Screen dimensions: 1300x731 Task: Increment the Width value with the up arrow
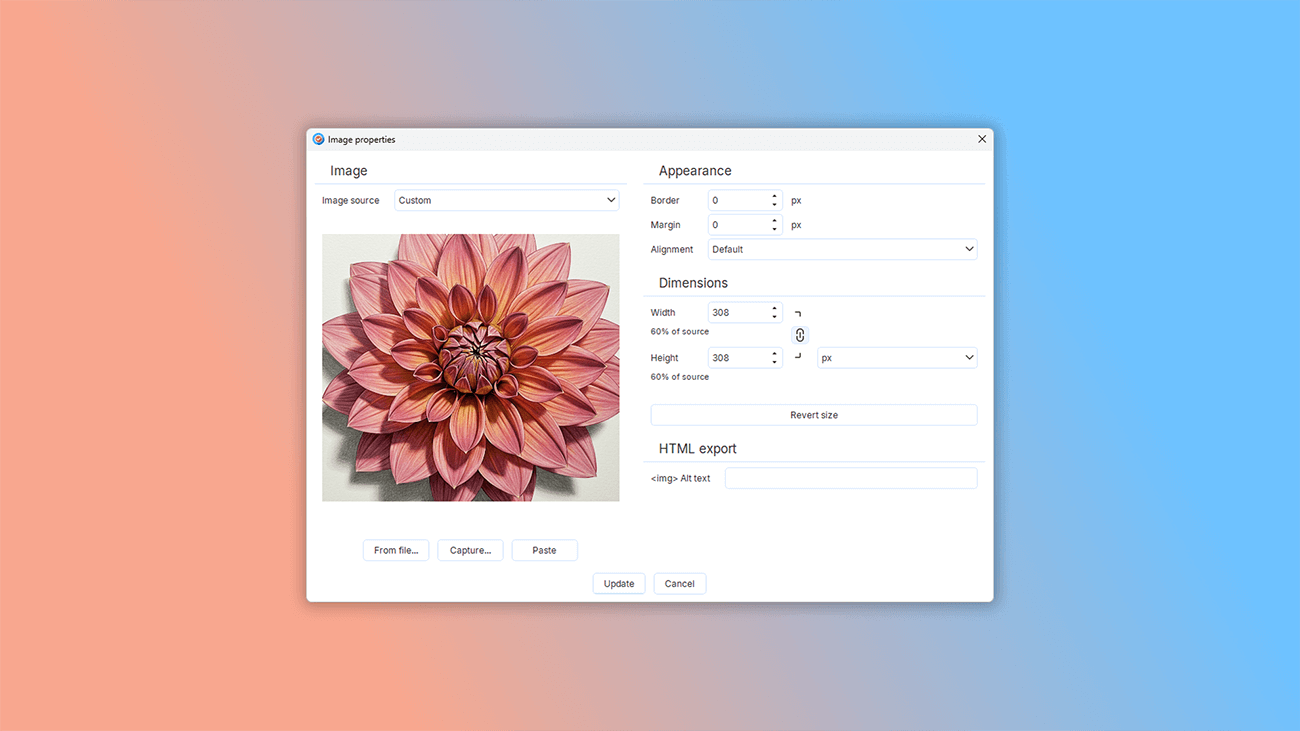point(773,308)
